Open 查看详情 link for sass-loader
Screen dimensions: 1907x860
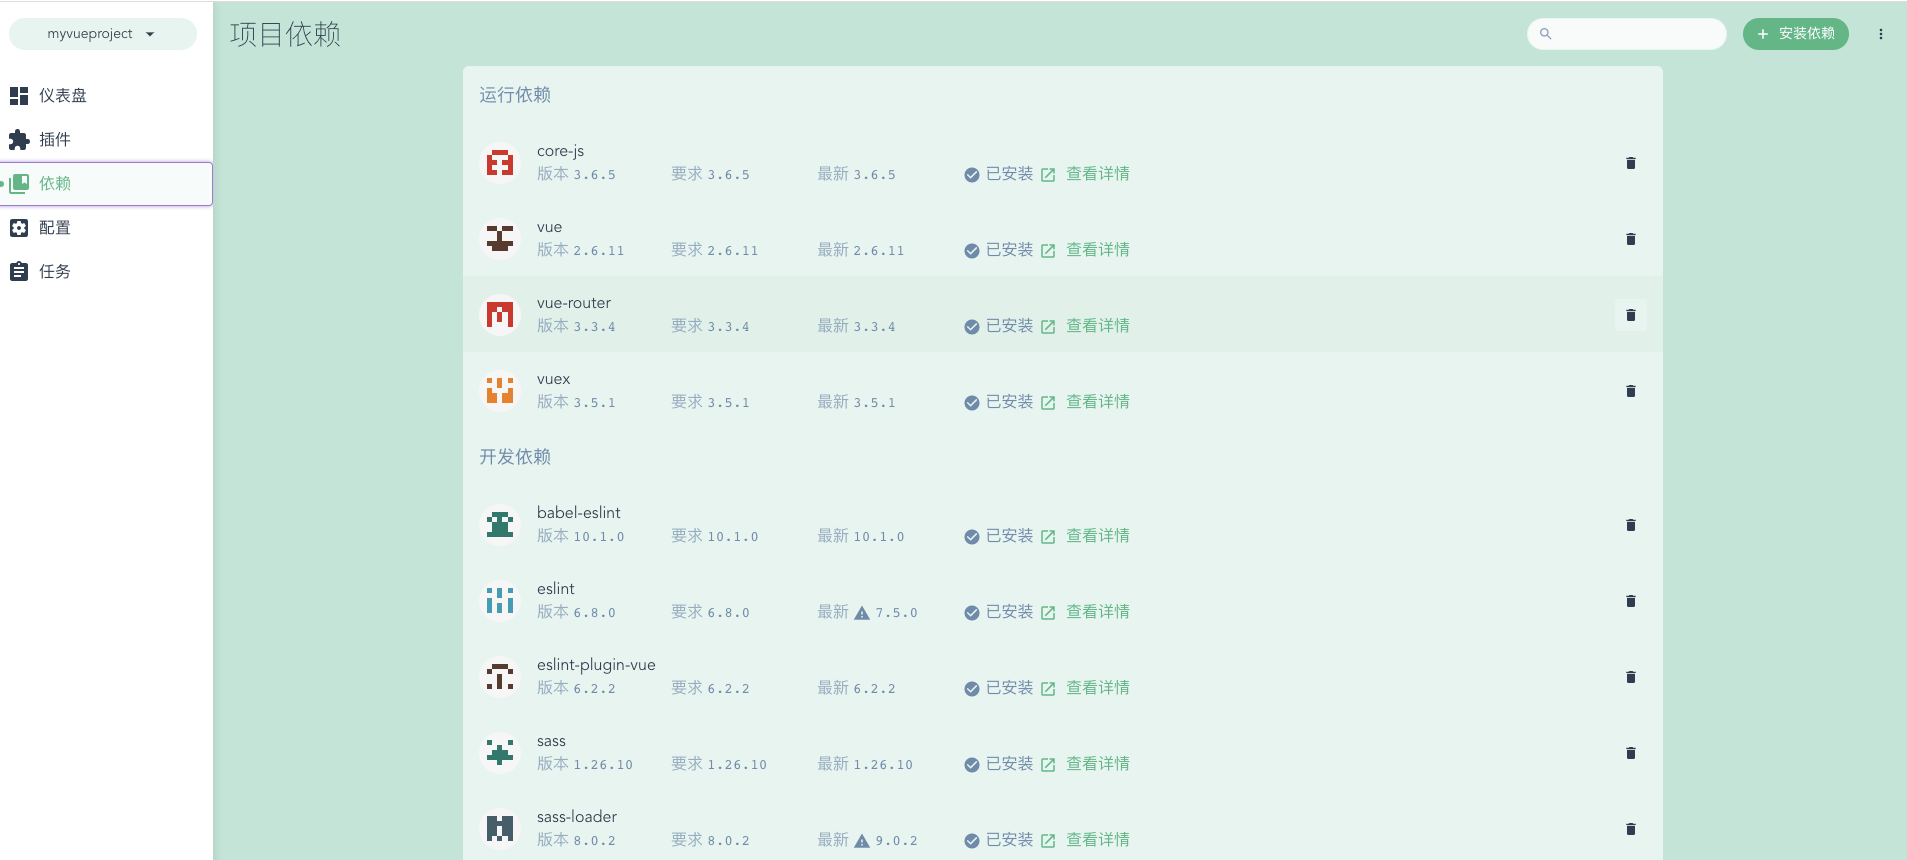(x=1086, y=840)
